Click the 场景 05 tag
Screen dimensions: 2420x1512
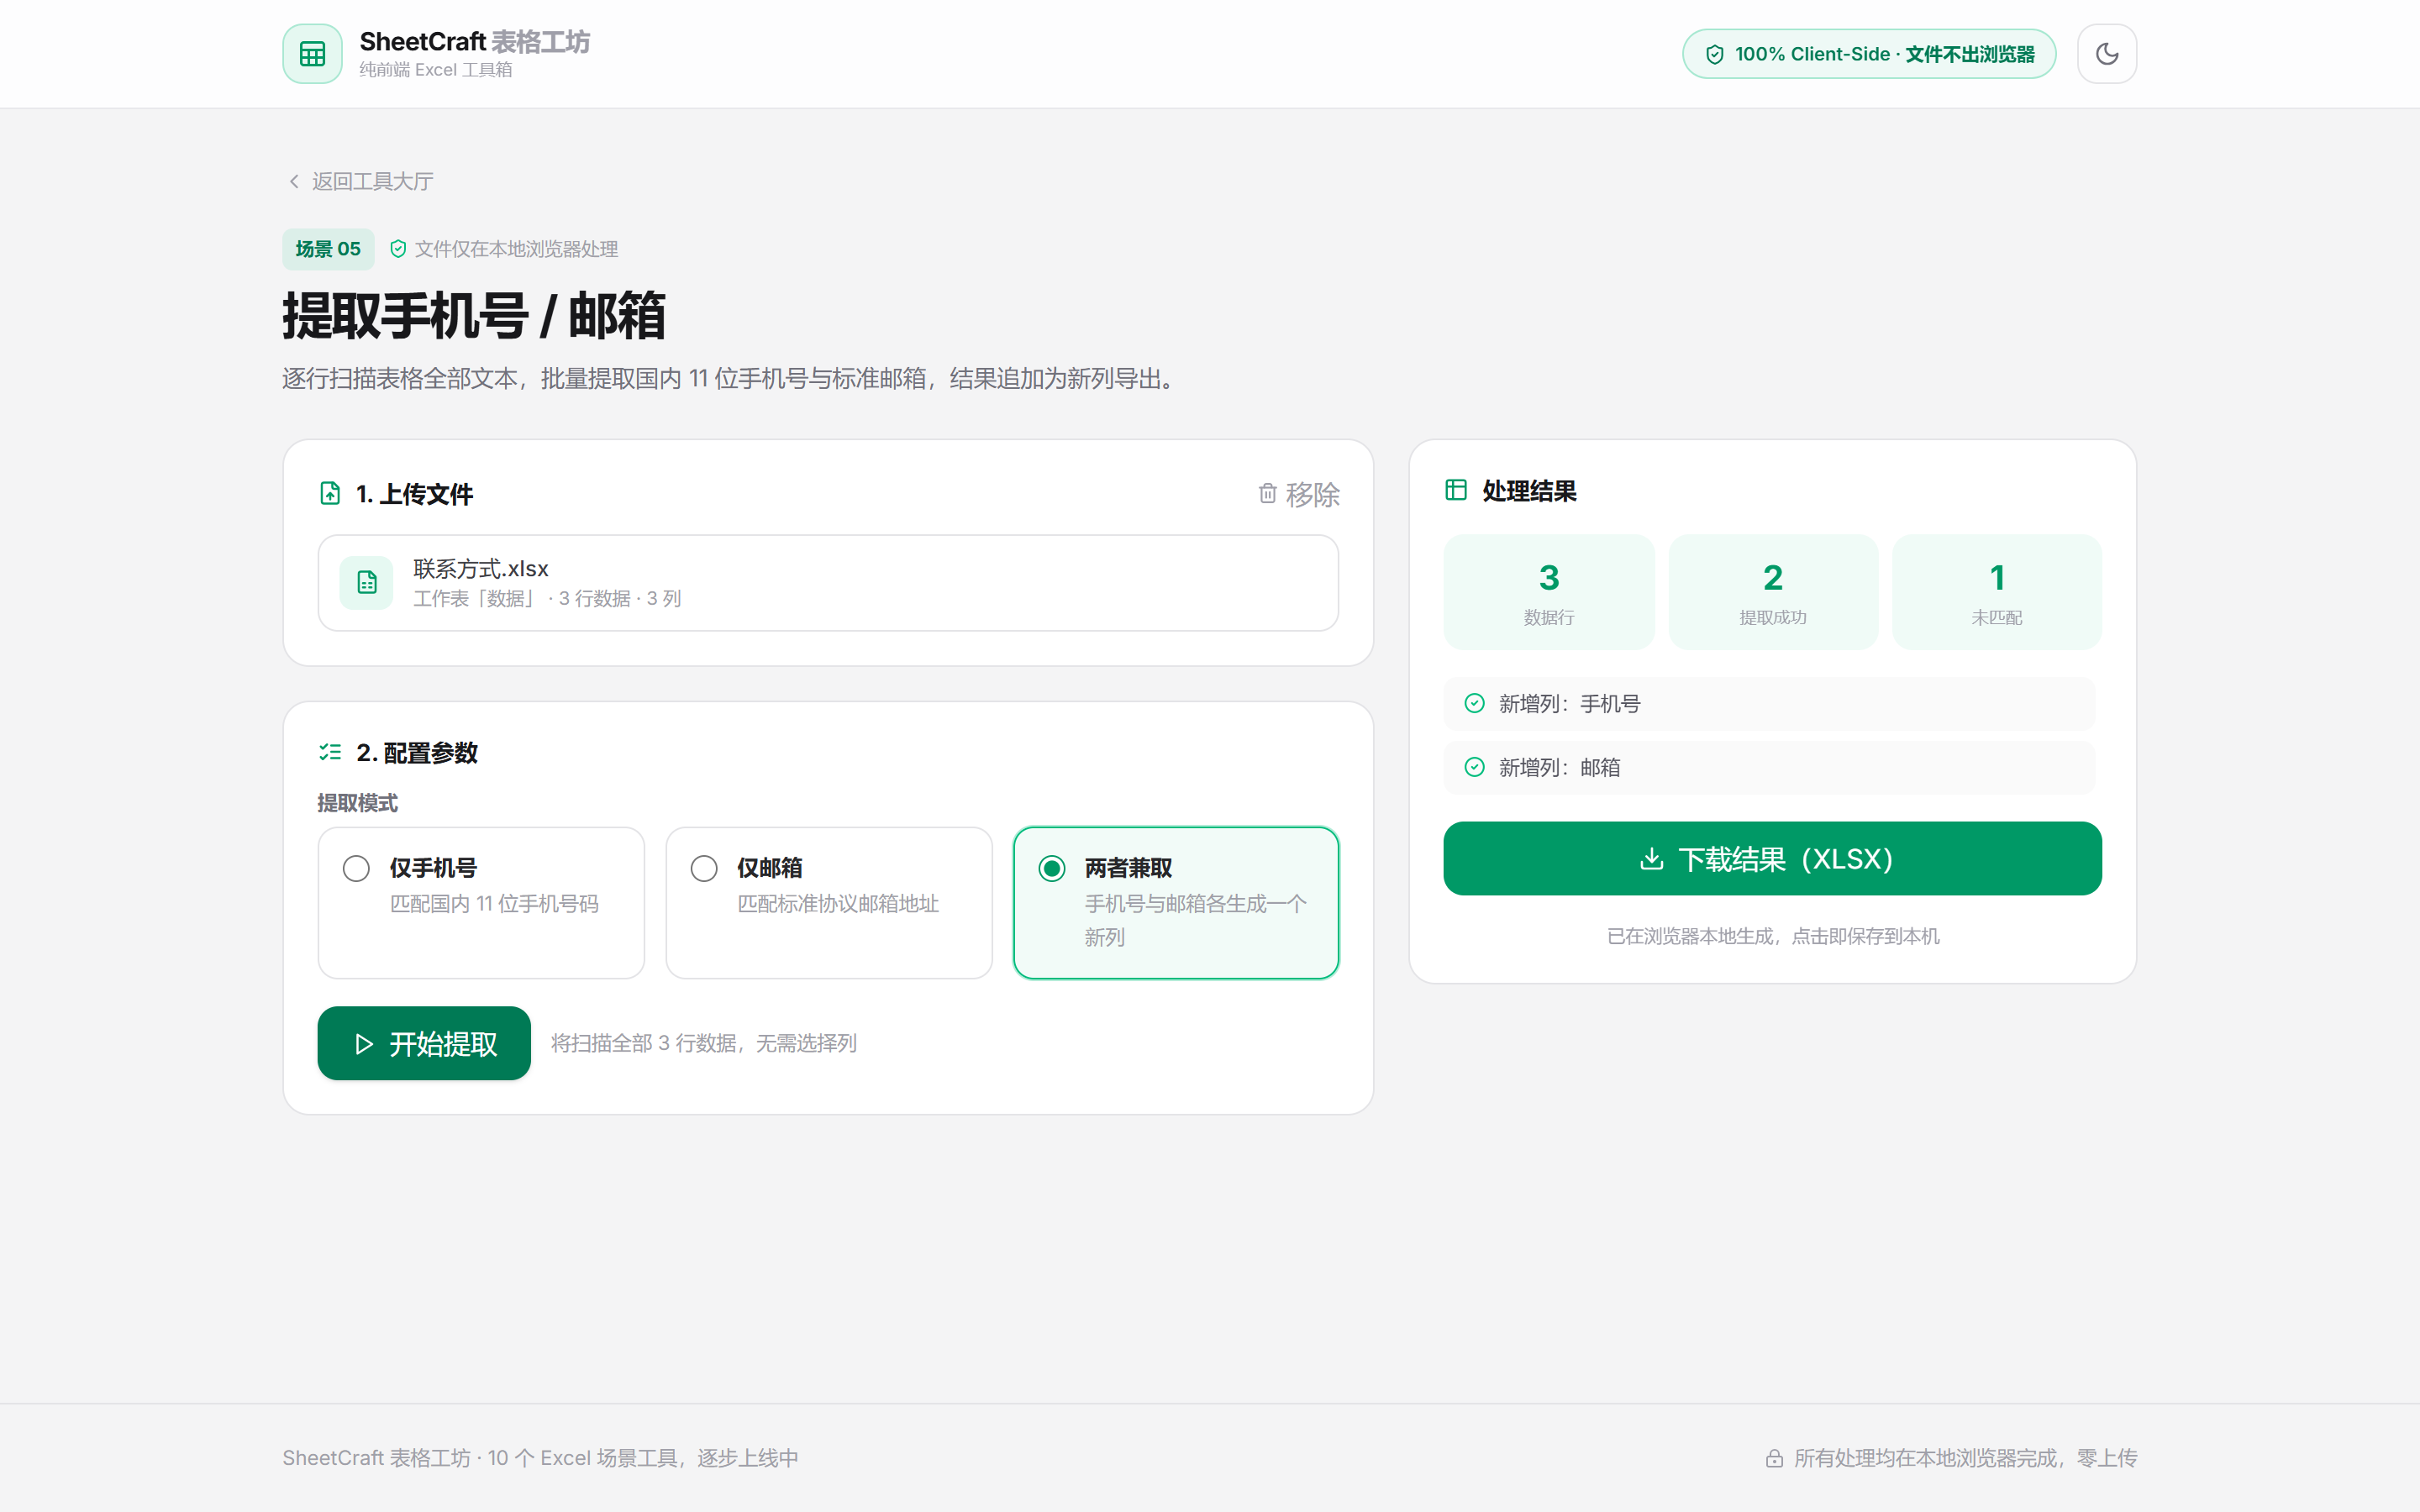(x=328, y=249)
